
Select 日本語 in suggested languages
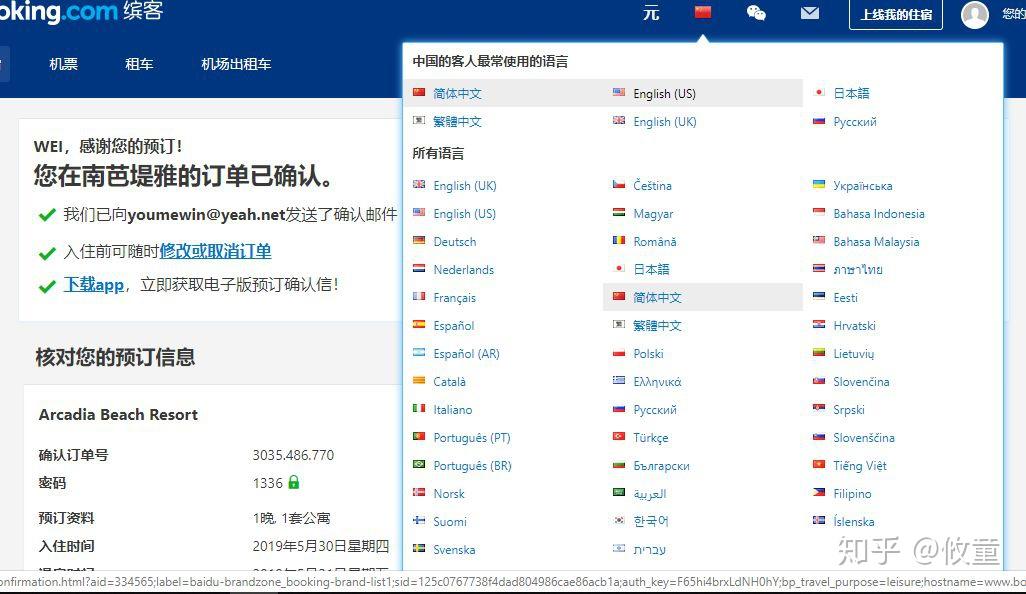[x=851, y=94]
